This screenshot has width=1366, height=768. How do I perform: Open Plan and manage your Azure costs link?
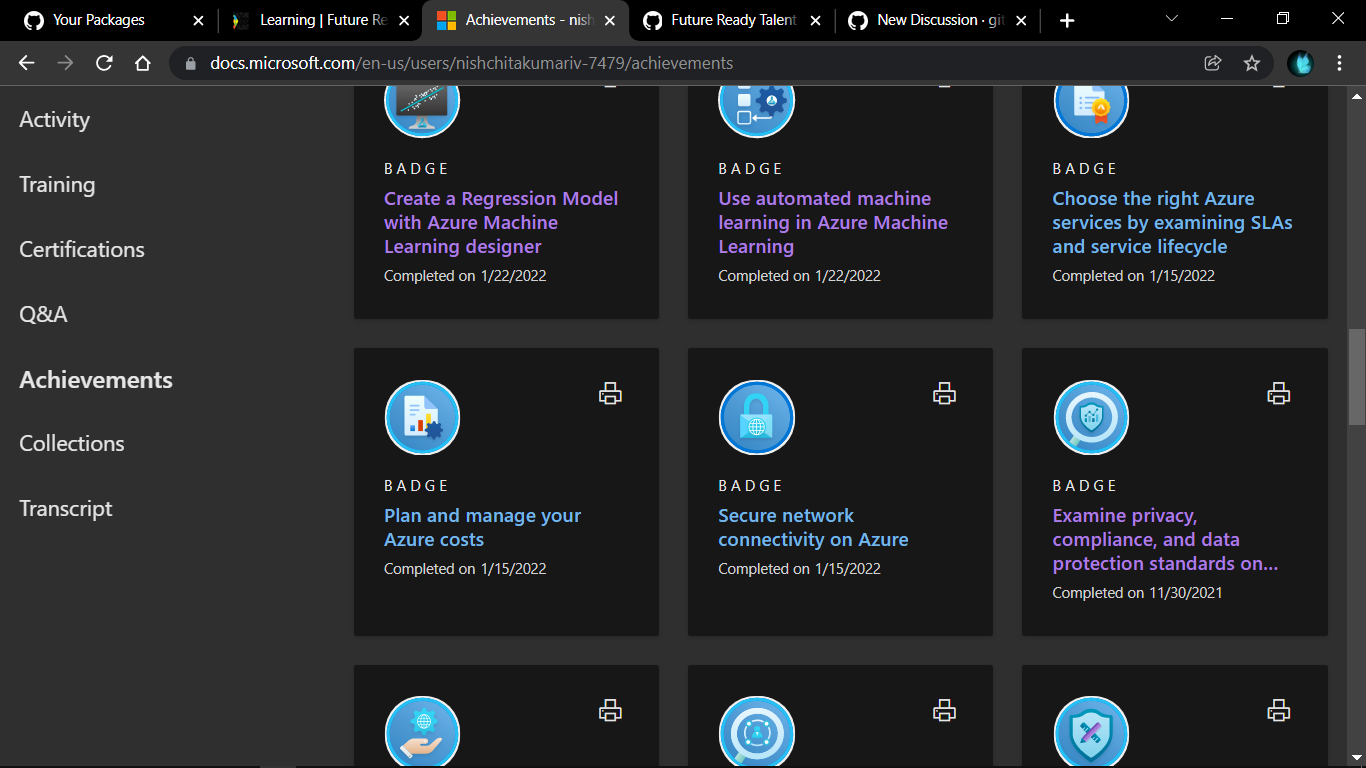pos(482,528)
